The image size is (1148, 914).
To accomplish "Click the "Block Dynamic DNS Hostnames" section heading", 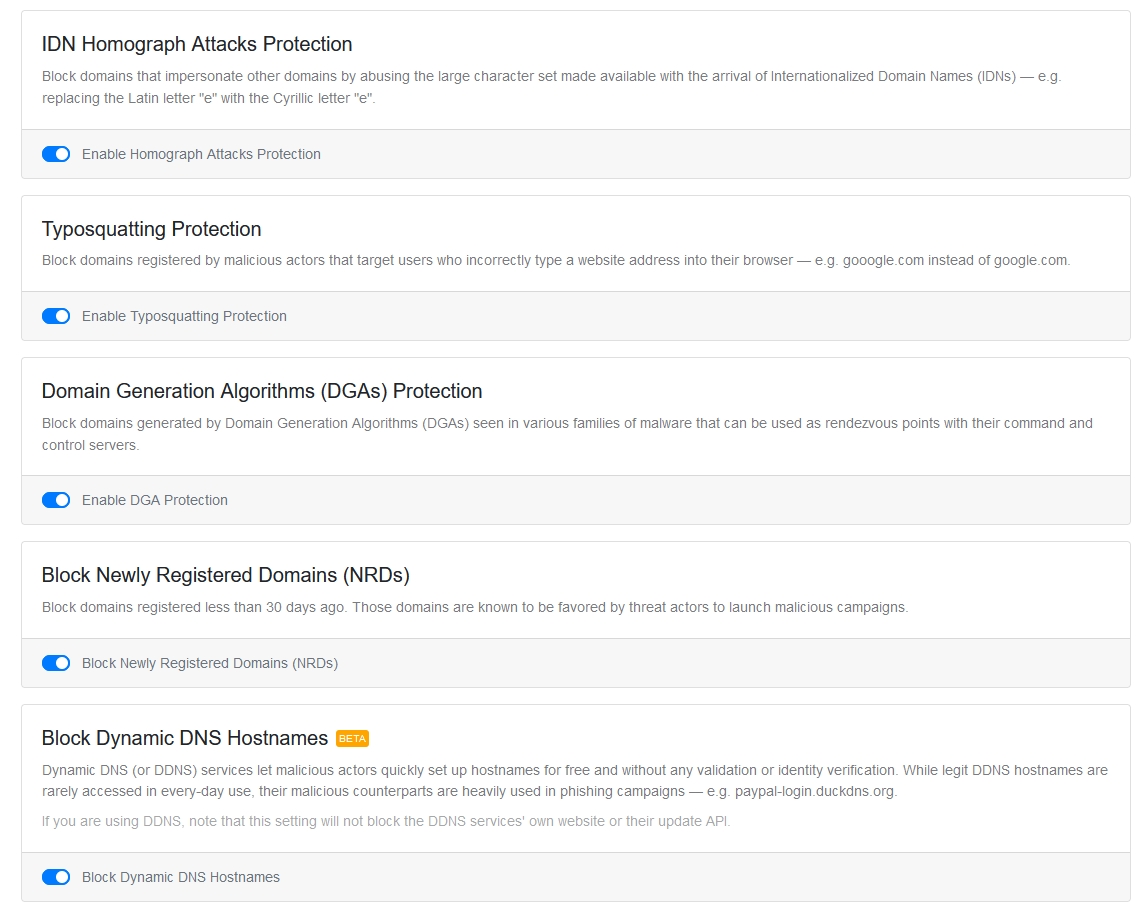I will click(185, 738).
